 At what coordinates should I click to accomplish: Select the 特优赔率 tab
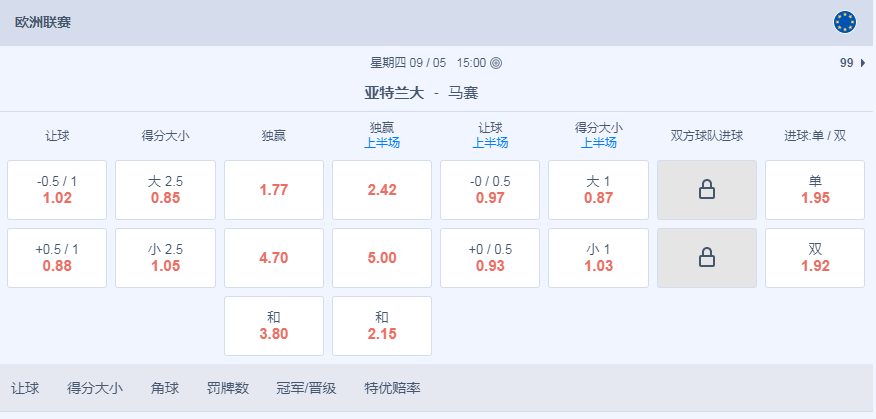(x=392, y=388)
